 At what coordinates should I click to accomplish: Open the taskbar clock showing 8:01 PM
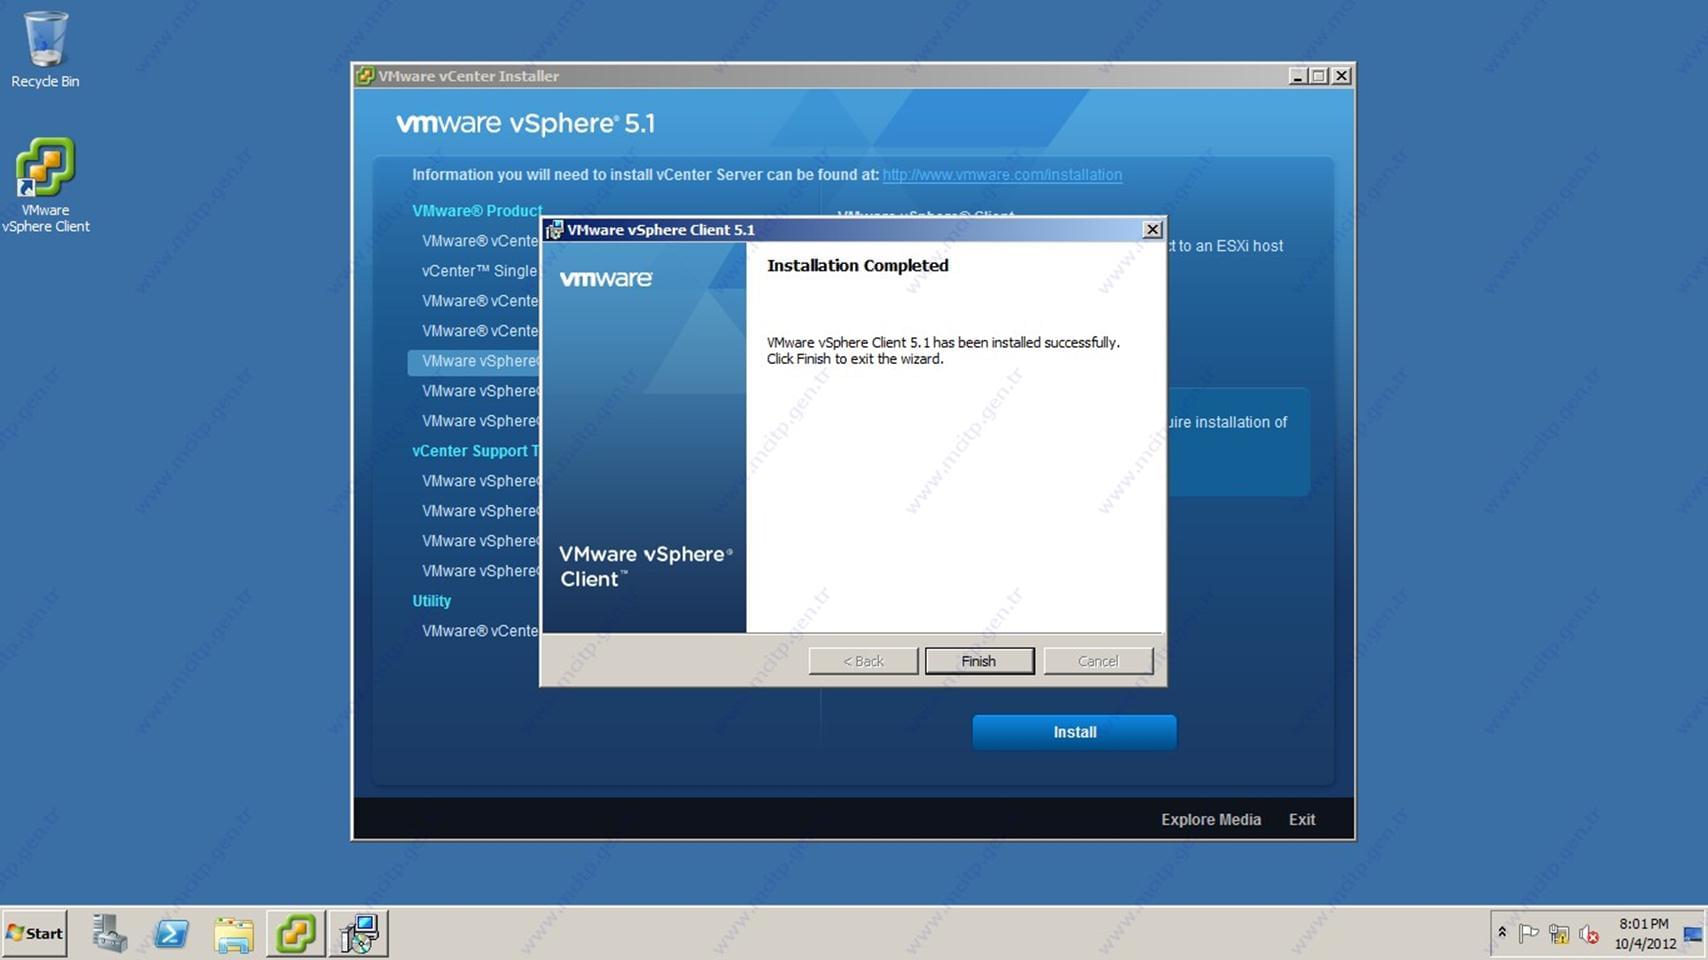[x=1644, y=933]
